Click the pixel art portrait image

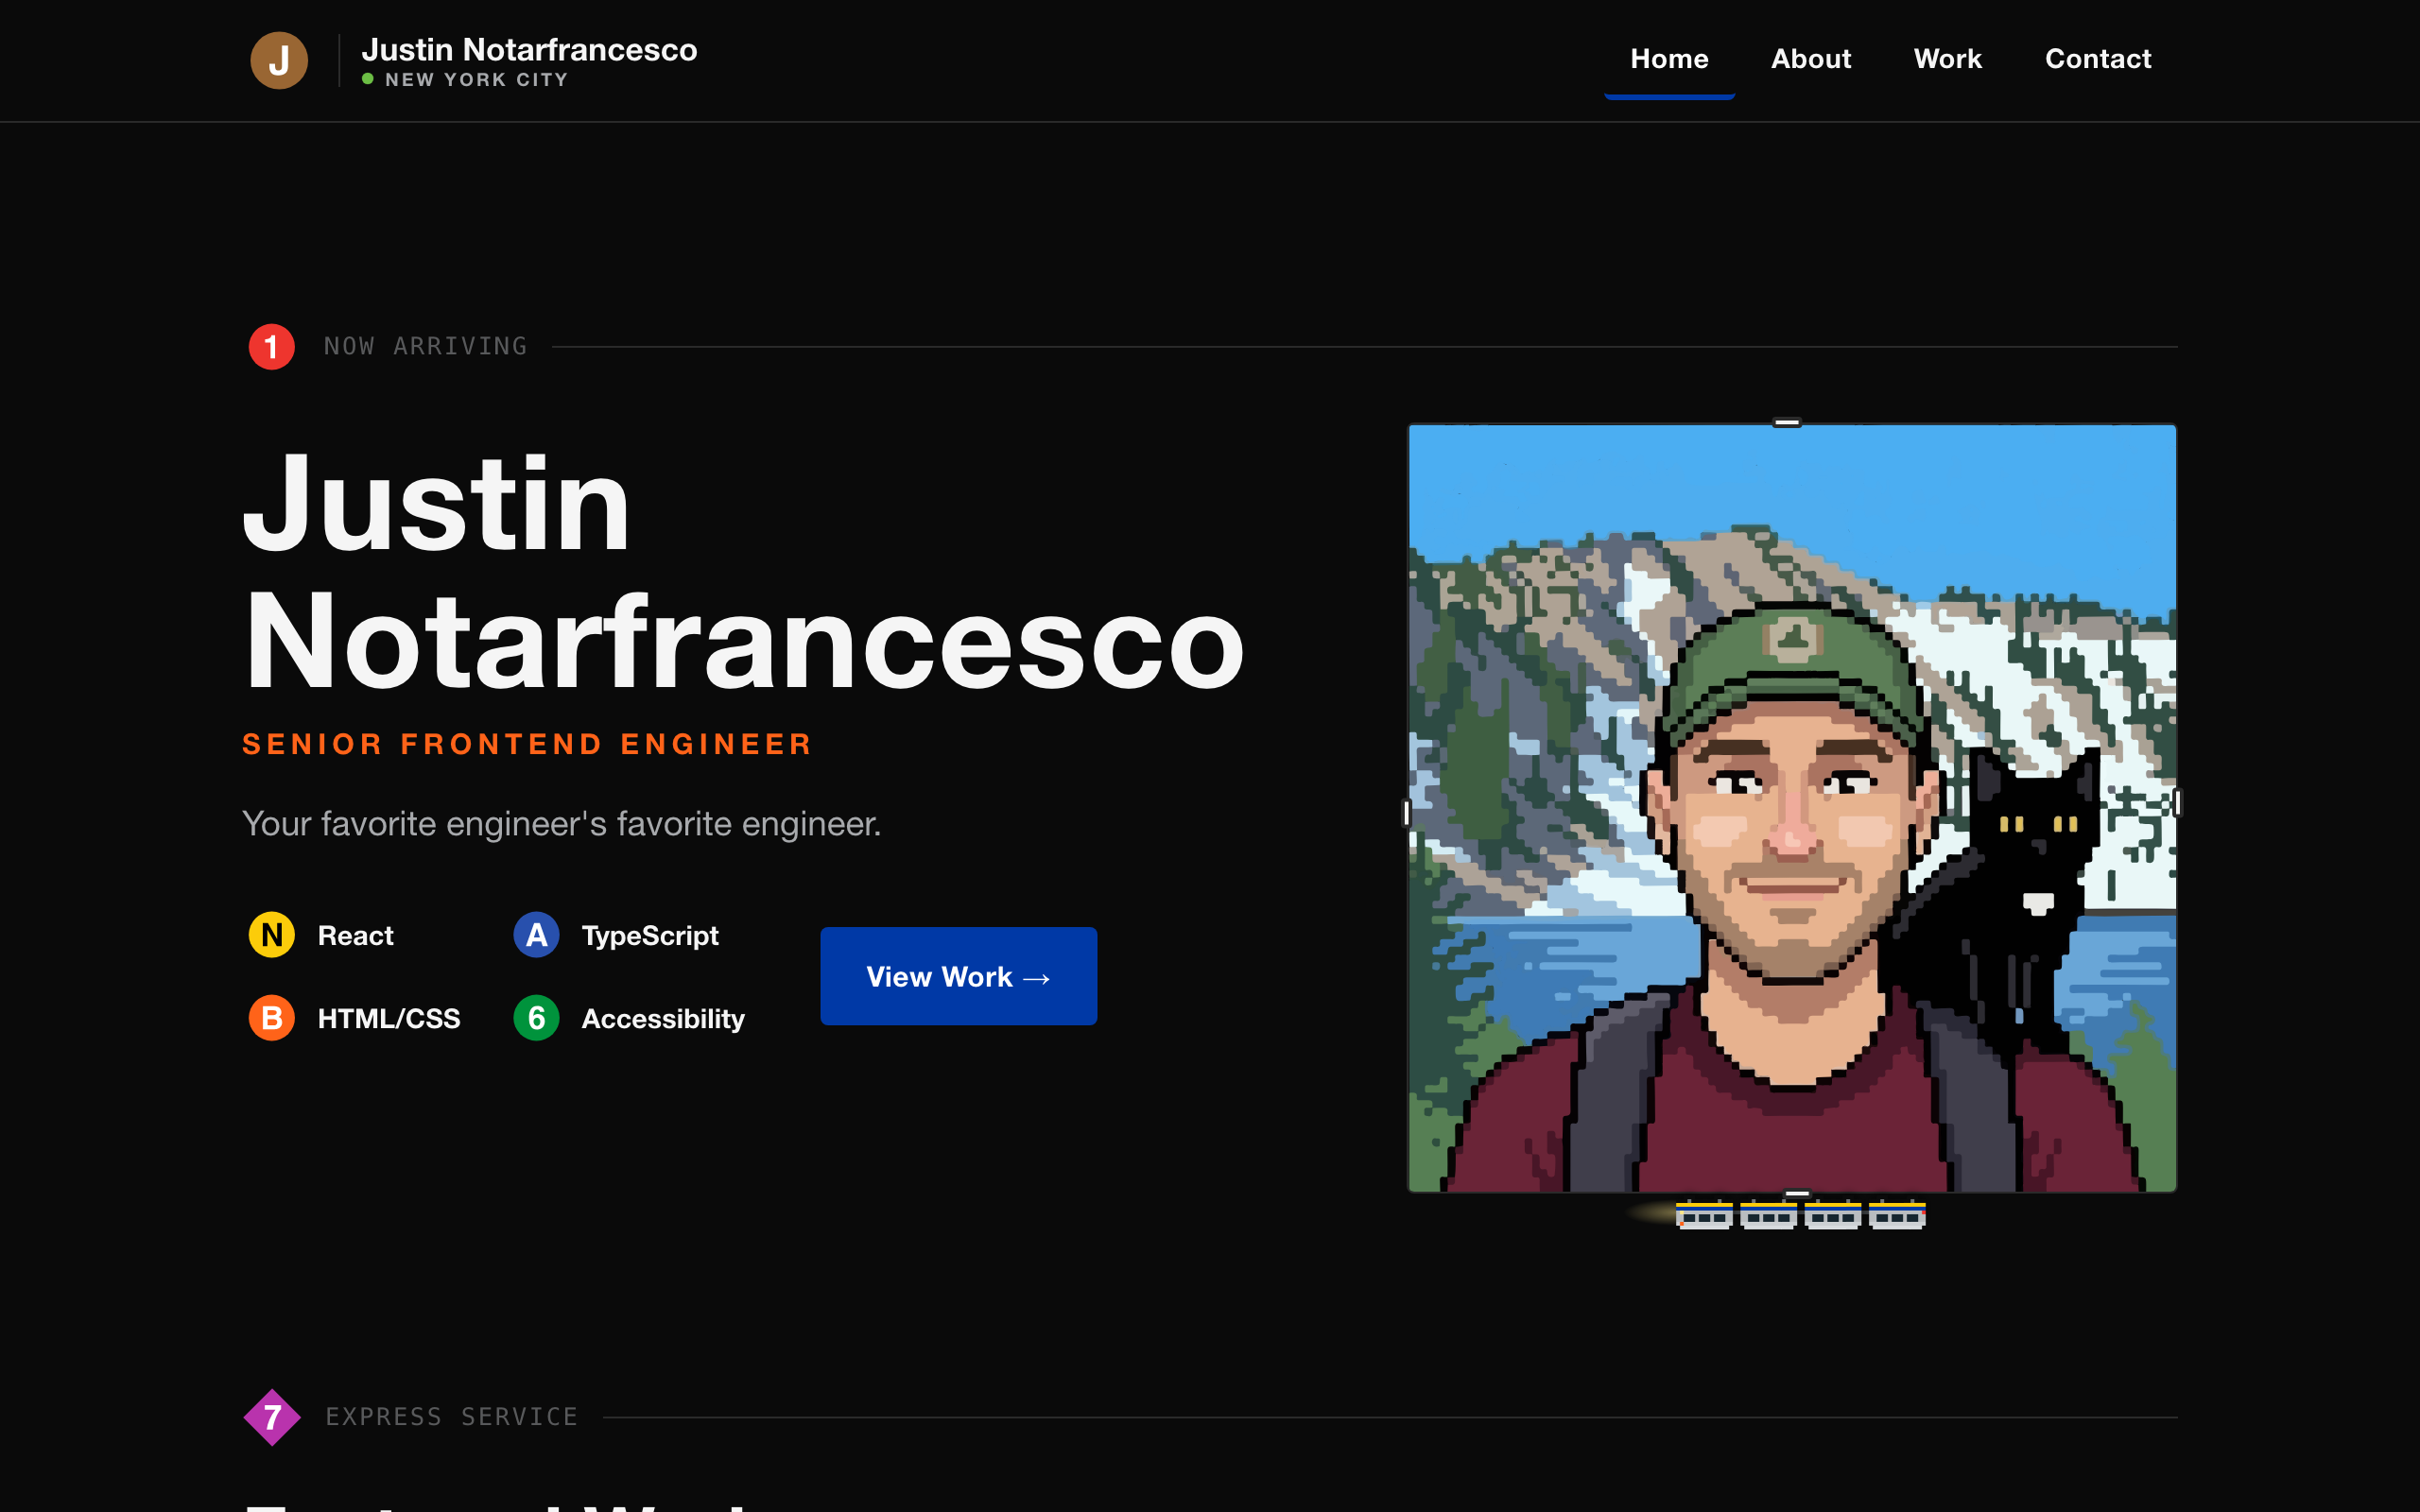(1792, 808)
